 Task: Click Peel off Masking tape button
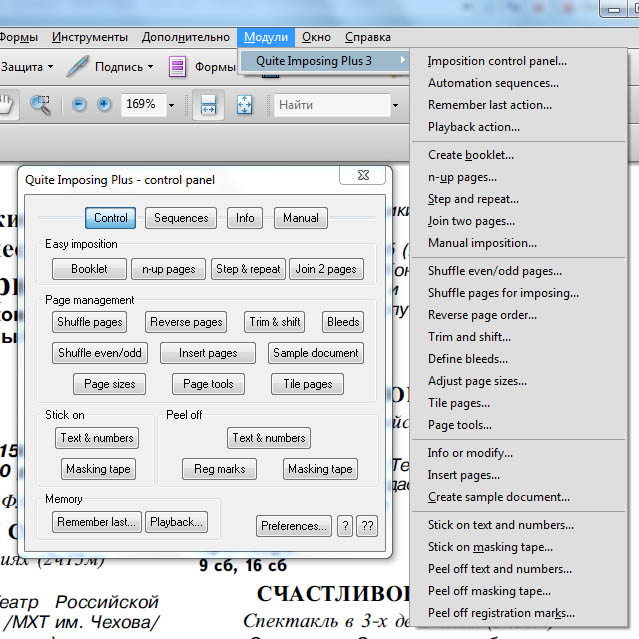[320, 469]
